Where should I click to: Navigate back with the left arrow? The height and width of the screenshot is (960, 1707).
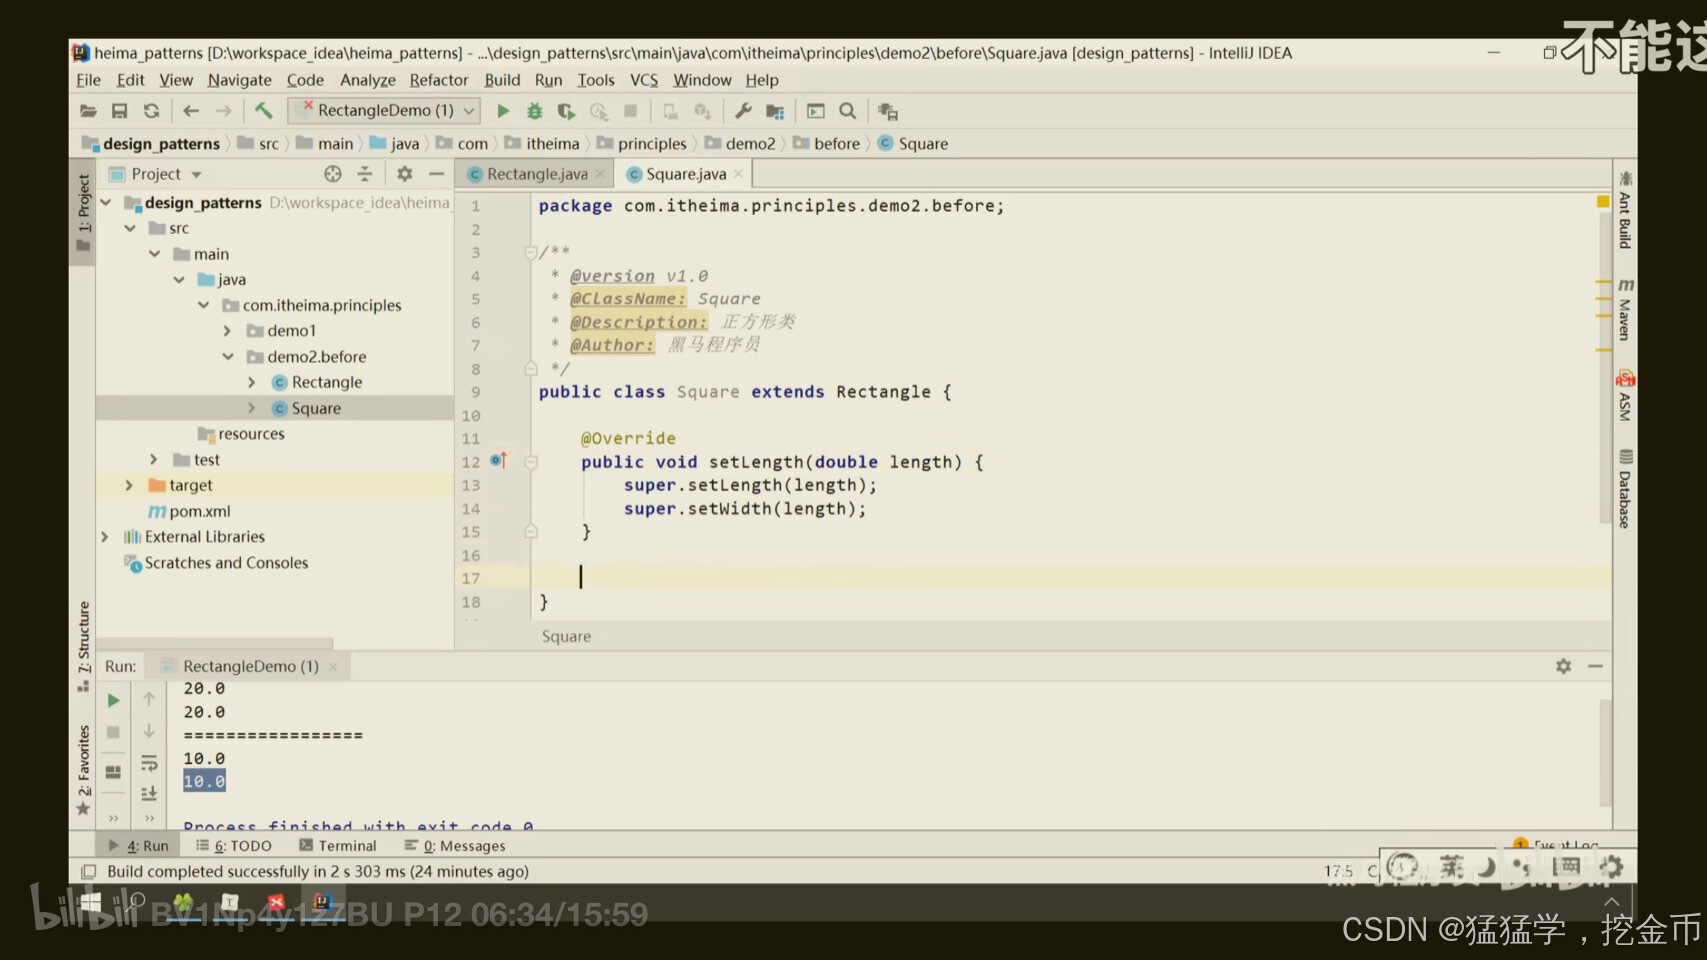pyautogui.click(x=191, y=111)
